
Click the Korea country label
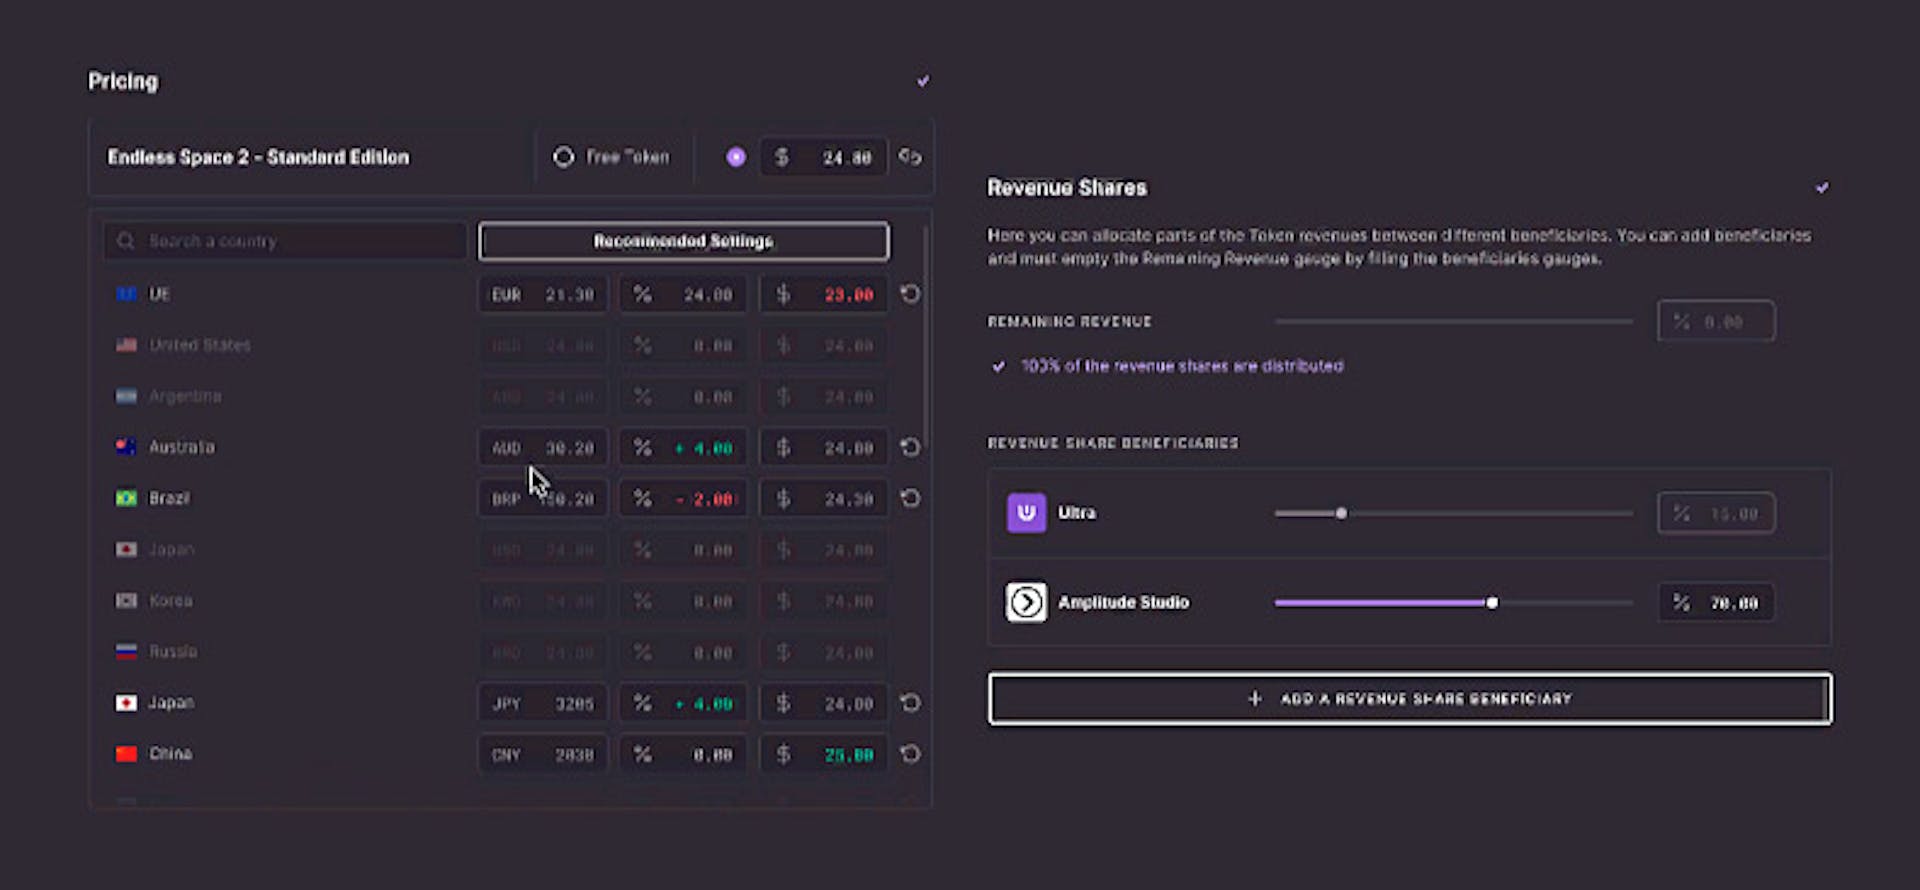pyautogui.click(x=170, y=601)
